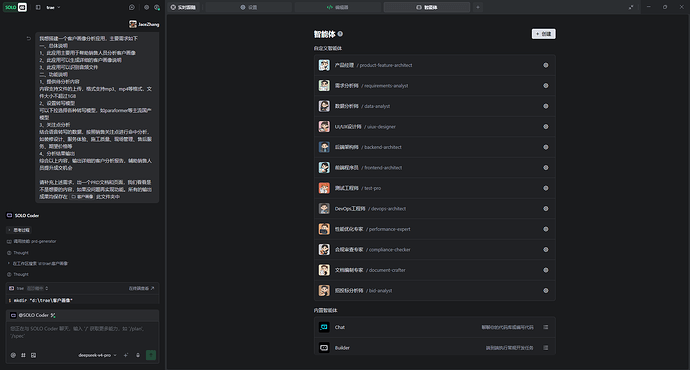Expand the 在工作区搜索 step
The height and width of the screenshot is (370, 690).
pos(38,264)
